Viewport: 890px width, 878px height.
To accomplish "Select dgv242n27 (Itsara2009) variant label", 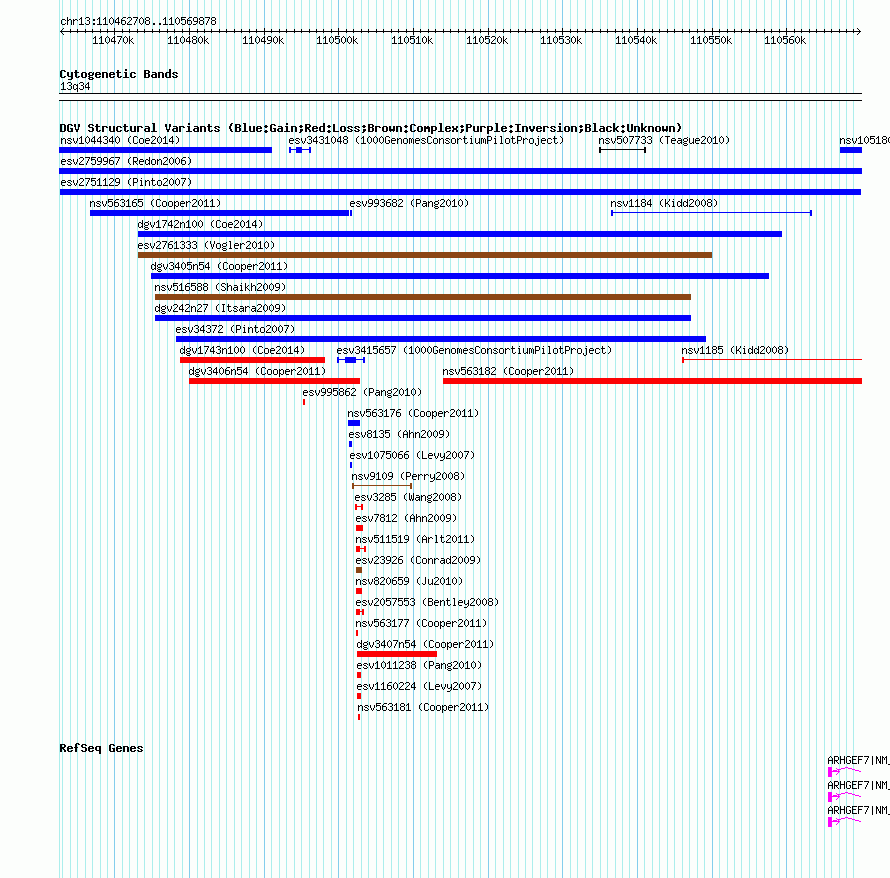I will [220, 308].
